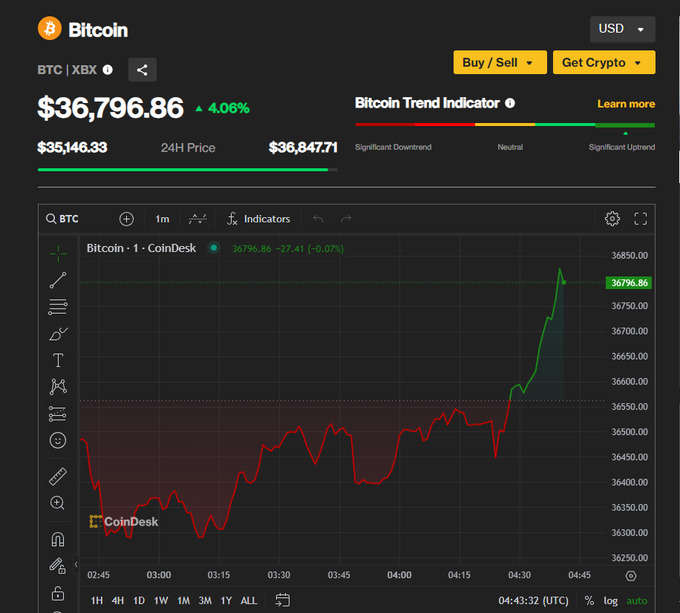Click the Learn more link
Screen dimensions: 680x613
pyautogui.click(x=626, y=104)
